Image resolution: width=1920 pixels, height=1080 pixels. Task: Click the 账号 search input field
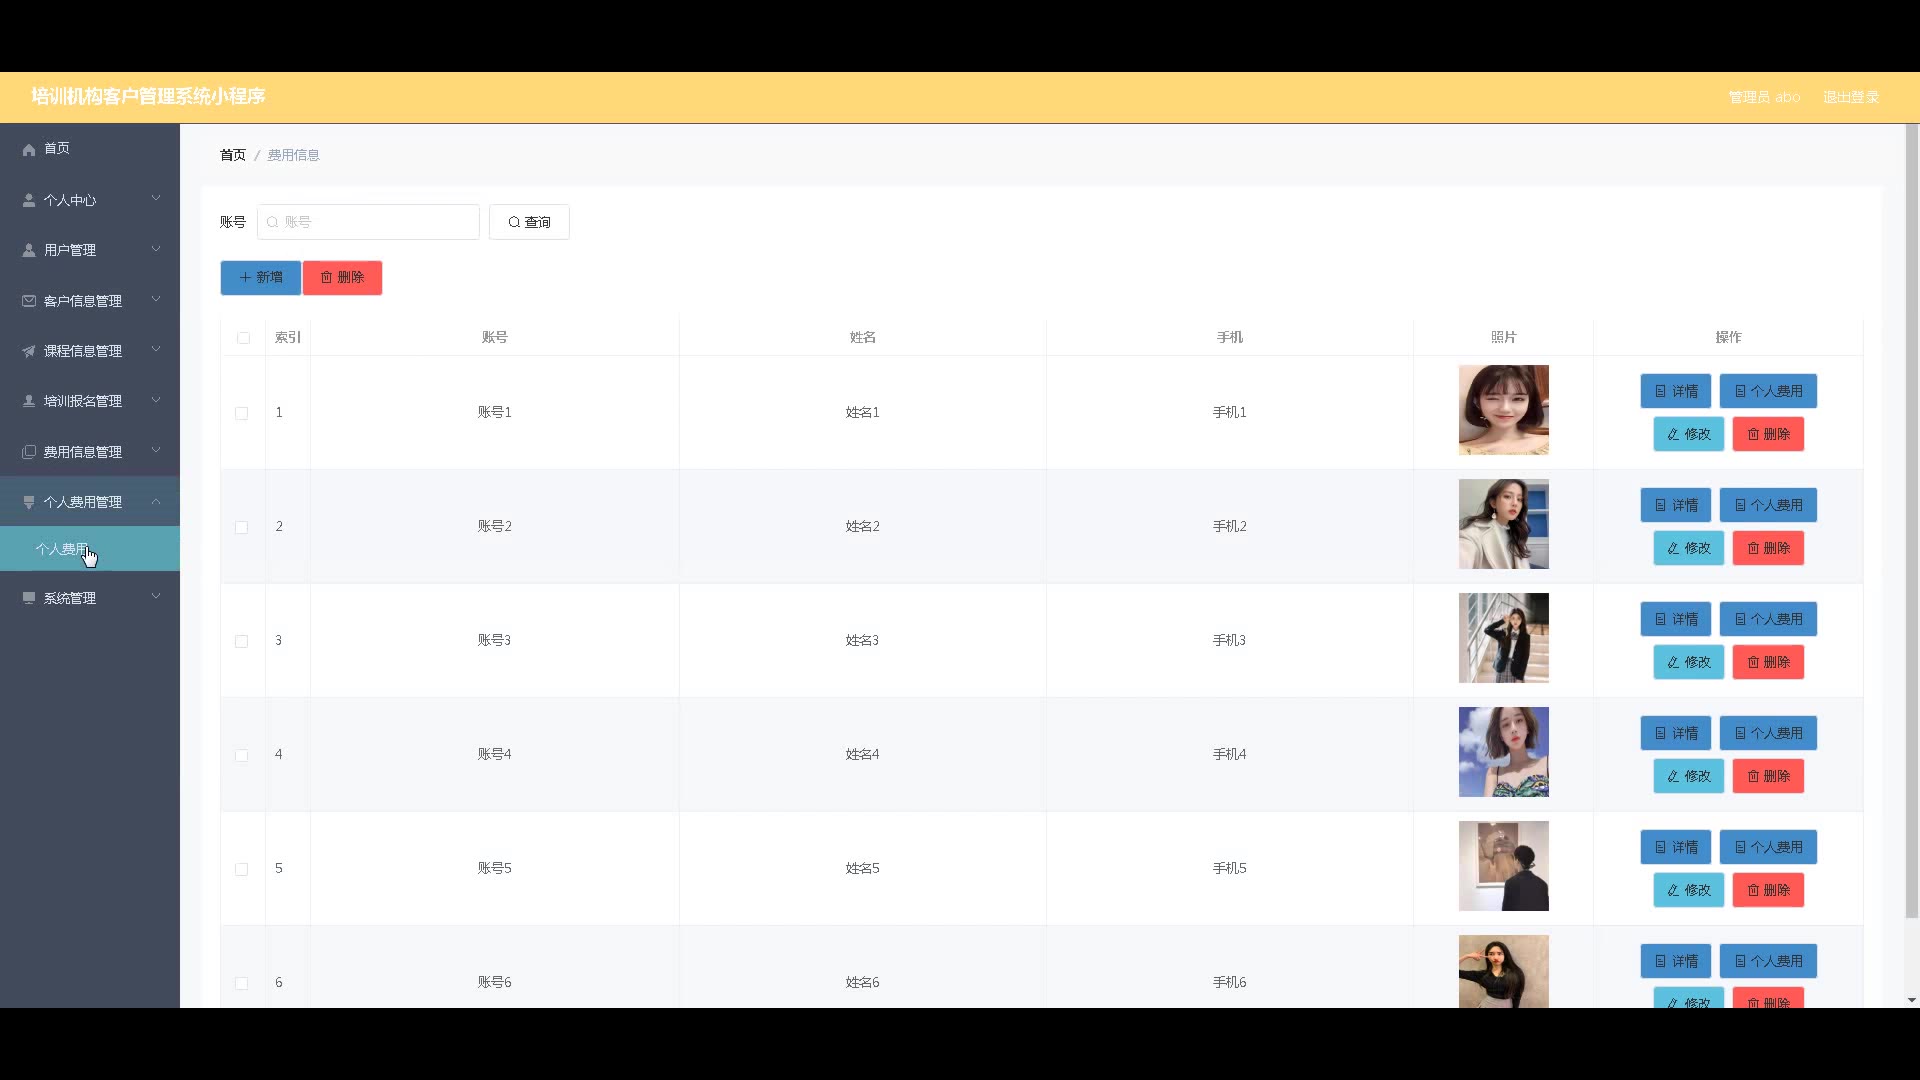pos(368,222)
